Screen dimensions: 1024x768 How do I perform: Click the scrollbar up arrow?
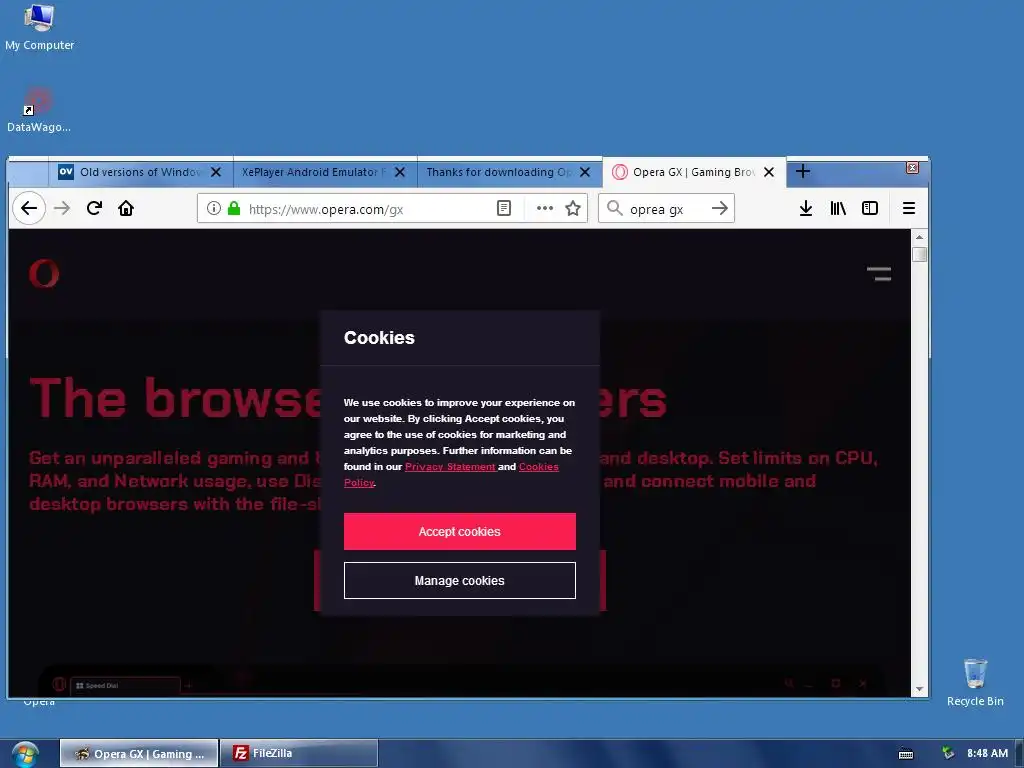(920, 237)
